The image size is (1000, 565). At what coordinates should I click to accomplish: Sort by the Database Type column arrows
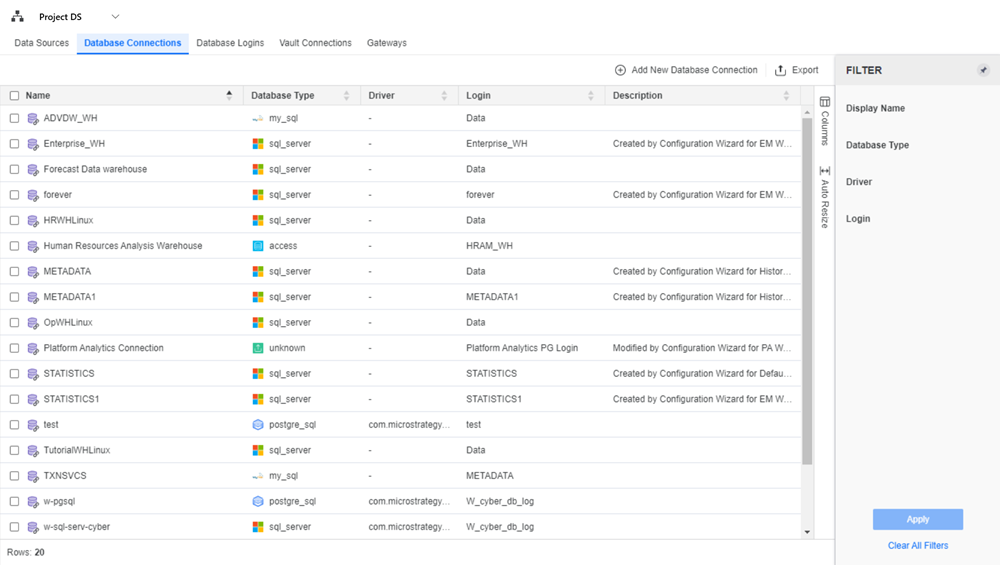pyautogui.click(x=347, y=96)
